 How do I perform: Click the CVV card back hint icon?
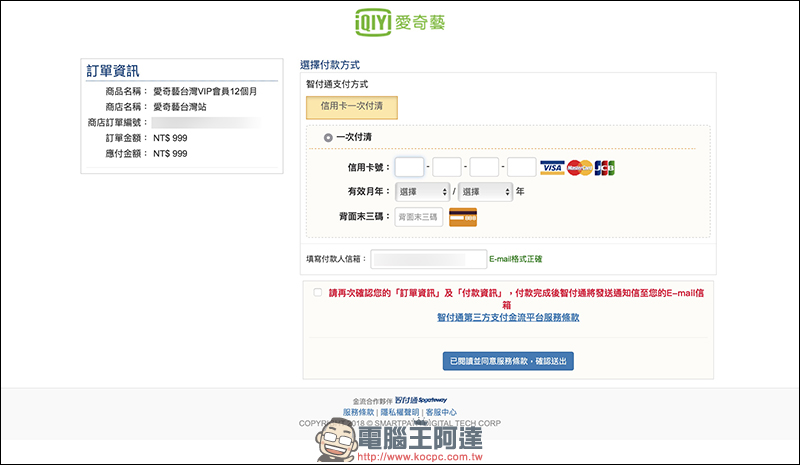(x=463, y=217)
